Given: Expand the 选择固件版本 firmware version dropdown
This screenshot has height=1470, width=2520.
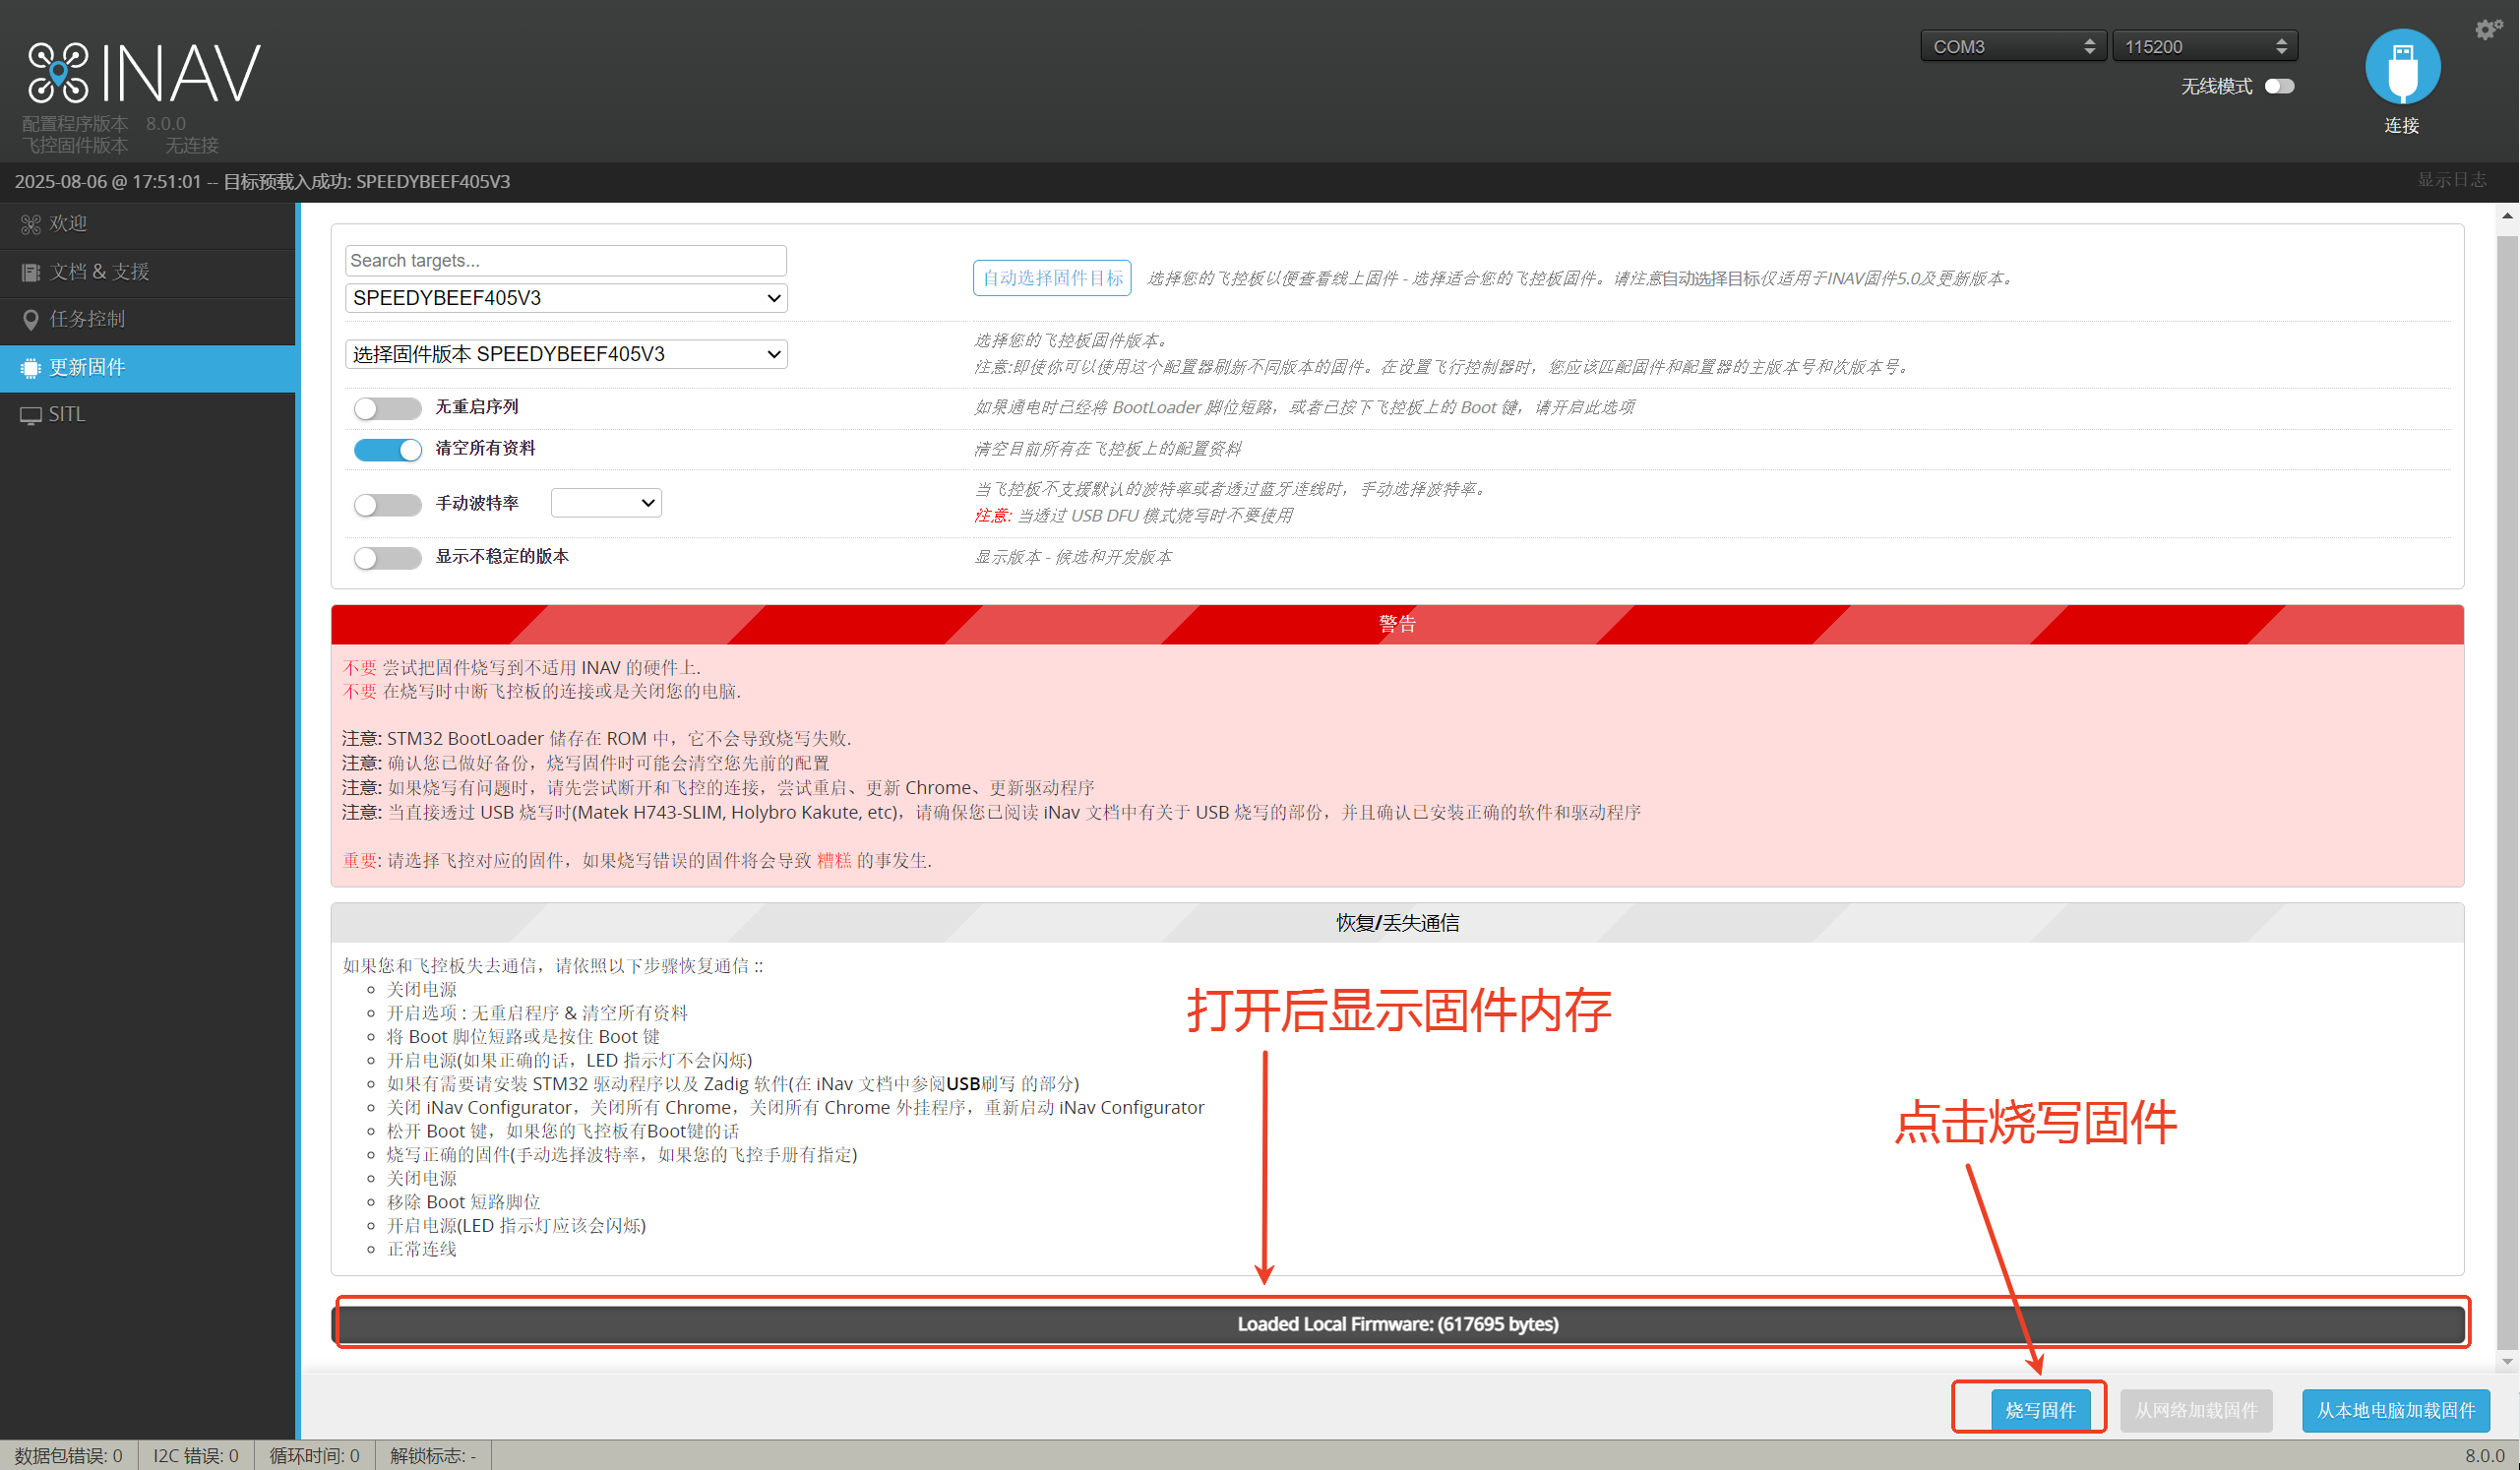Looking at the screenshot, I should coord(566,354).
